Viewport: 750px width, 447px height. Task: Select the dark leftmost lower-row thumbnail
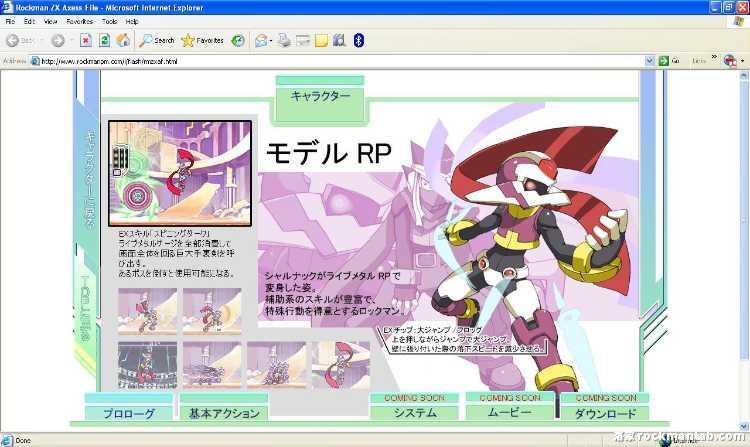[x=147, y=365]
